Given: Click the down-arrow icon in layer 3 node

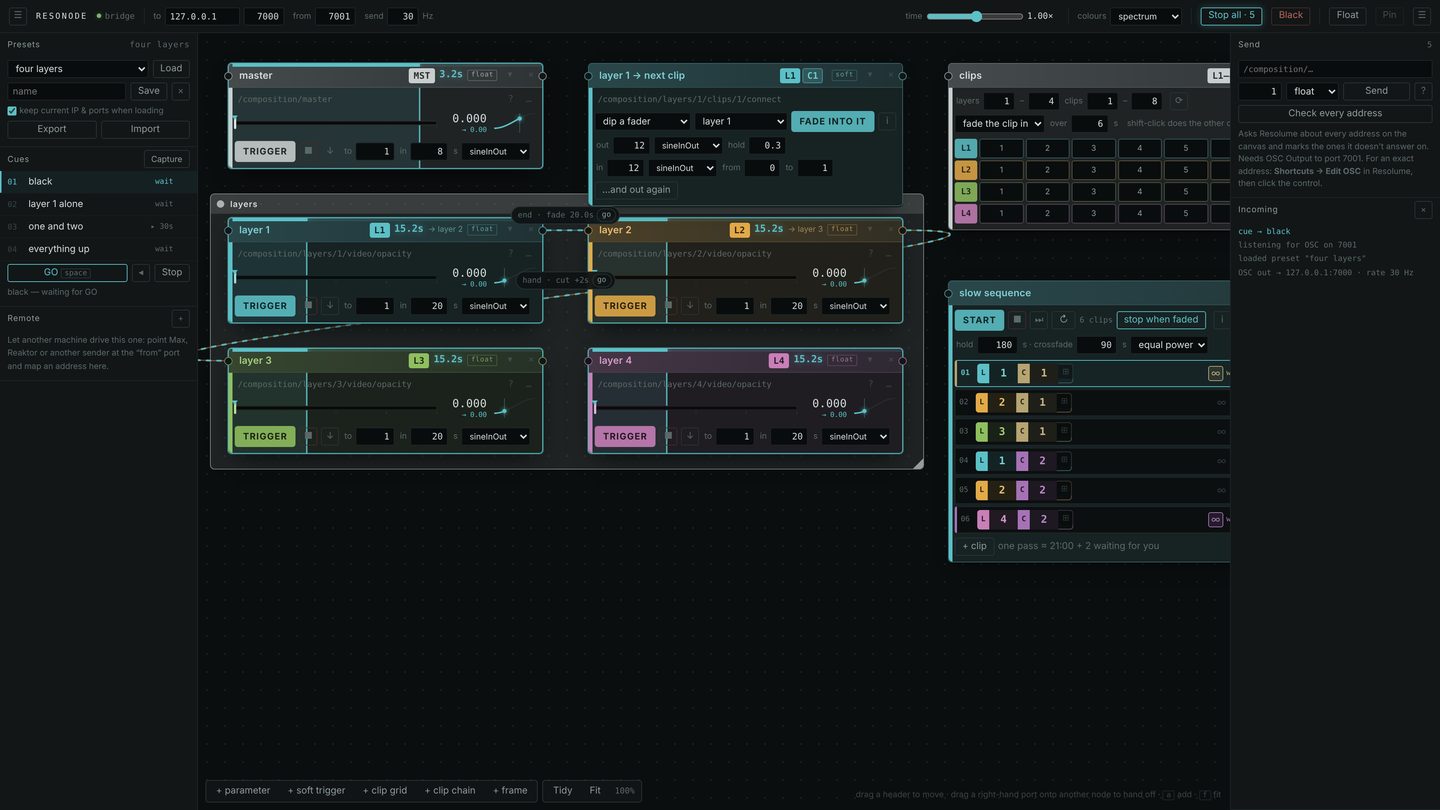Looking at the screenshot, I should [x=330, y=436].
